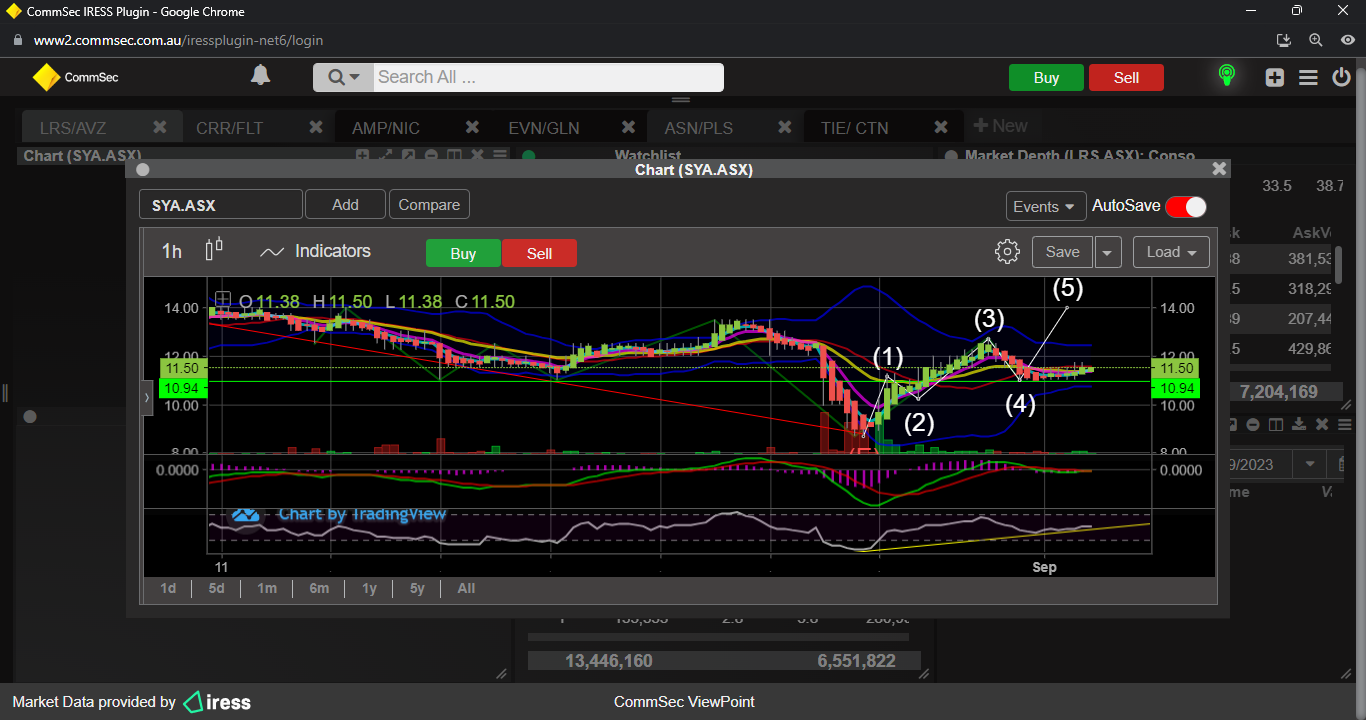Switch to the AMP/NIC tab
Viewport: 1366px width, 720px height.
386,128
